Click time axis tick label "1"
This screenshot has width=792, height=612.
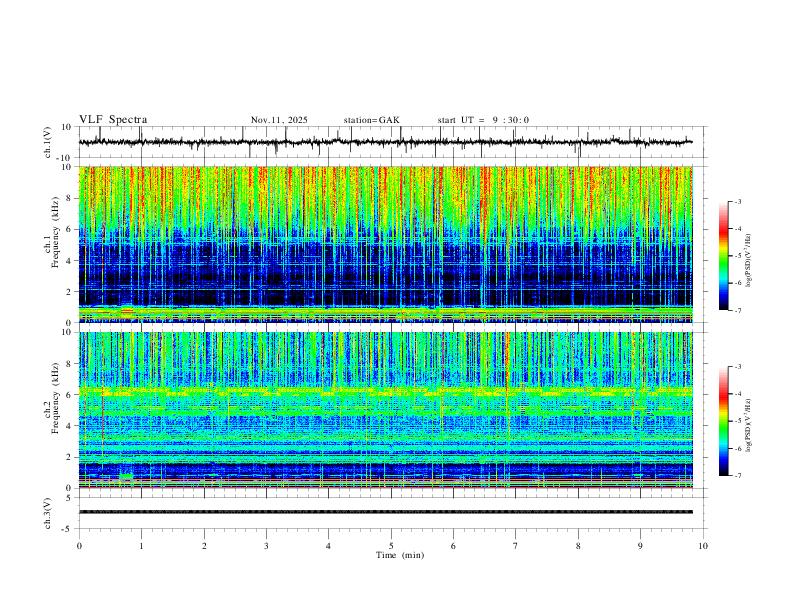coord(141,546)
